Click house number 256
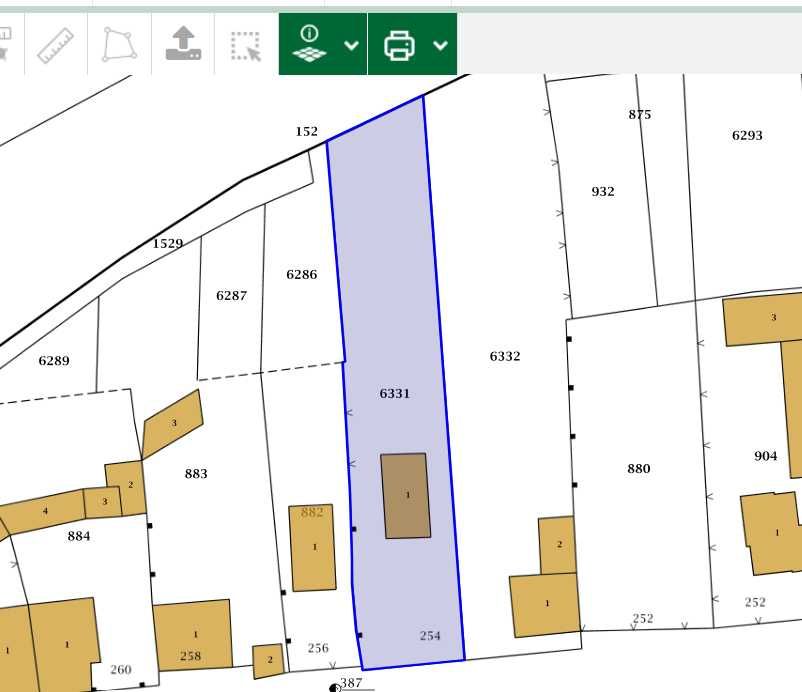 click(x=318, y=648)
